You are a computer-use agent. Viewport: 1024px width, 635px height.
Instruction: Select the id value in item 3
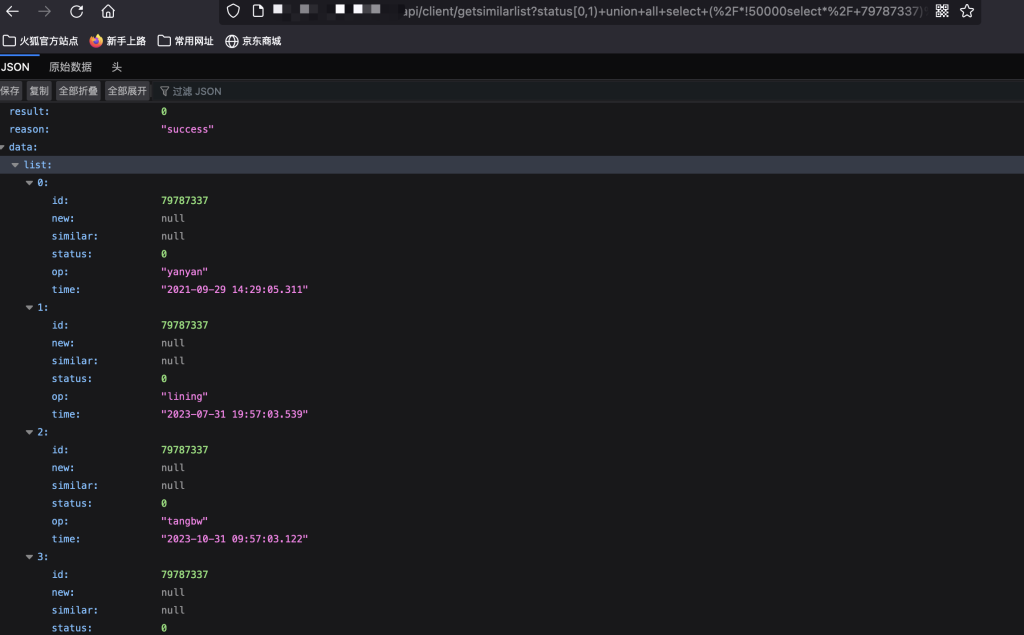pyautogui.click(x=185, y=575)
